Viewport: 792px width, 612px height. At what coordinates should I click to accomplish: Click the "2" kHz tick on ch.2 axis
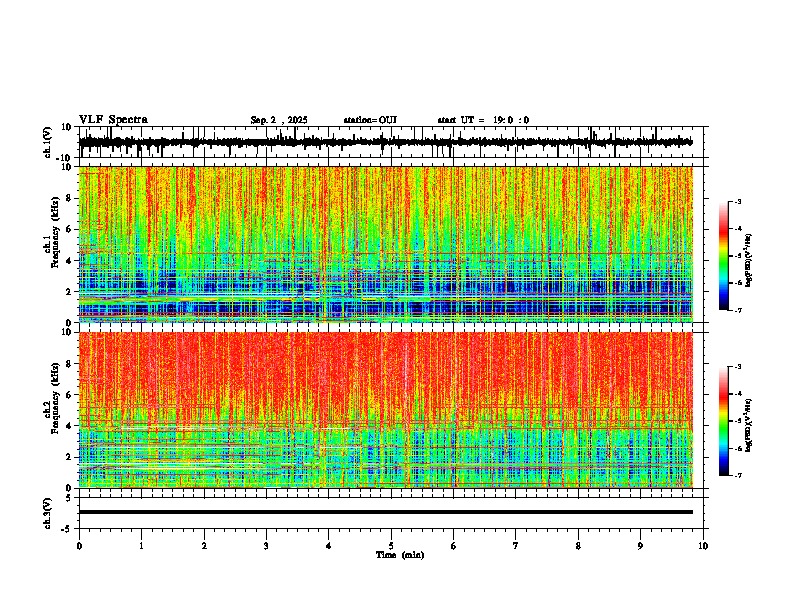[x=70, y=457]
